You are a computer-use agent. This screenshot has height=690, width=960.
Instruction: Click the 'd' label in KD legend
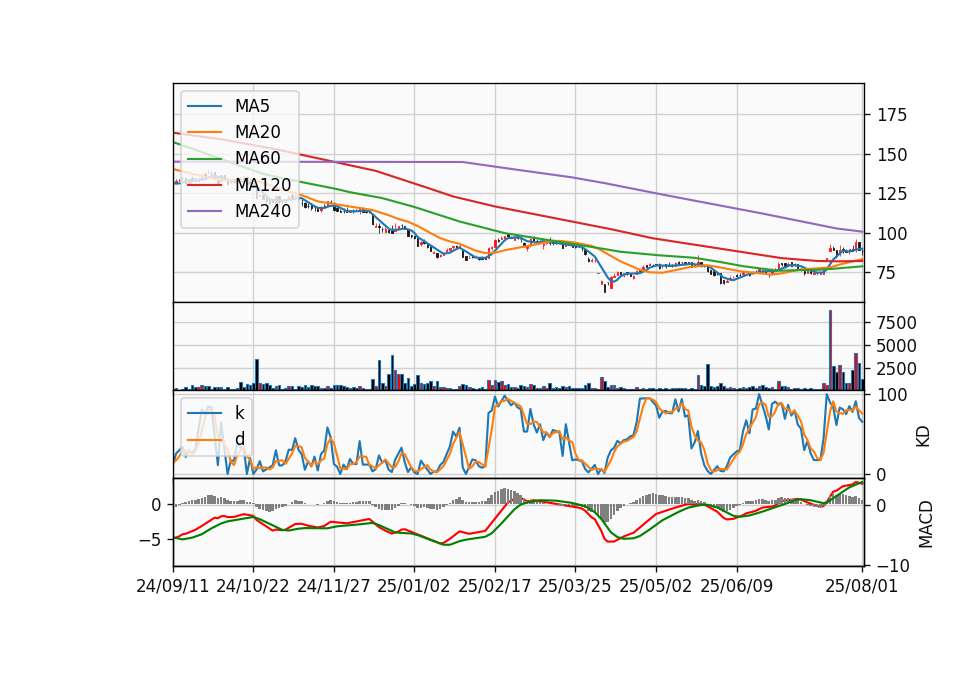click(x=240, y=439)
